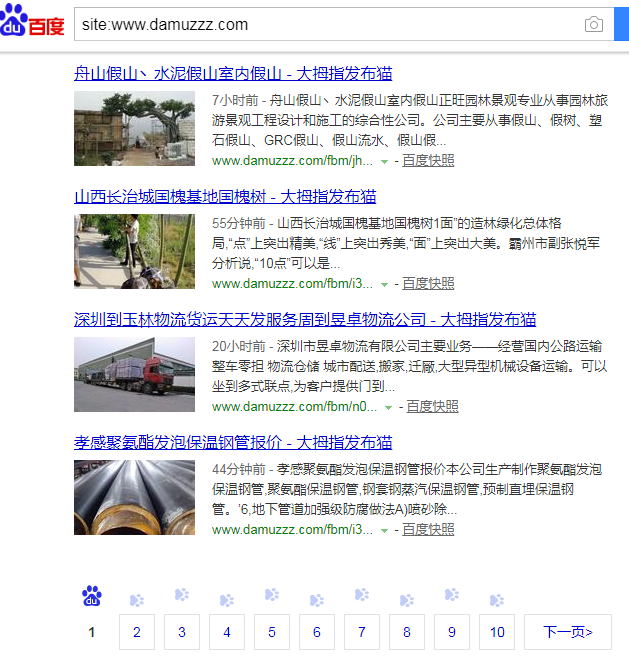This screenshot has height=672, width=629.
Task: Click the Baidu logo icon
Action: coord(31,22)
